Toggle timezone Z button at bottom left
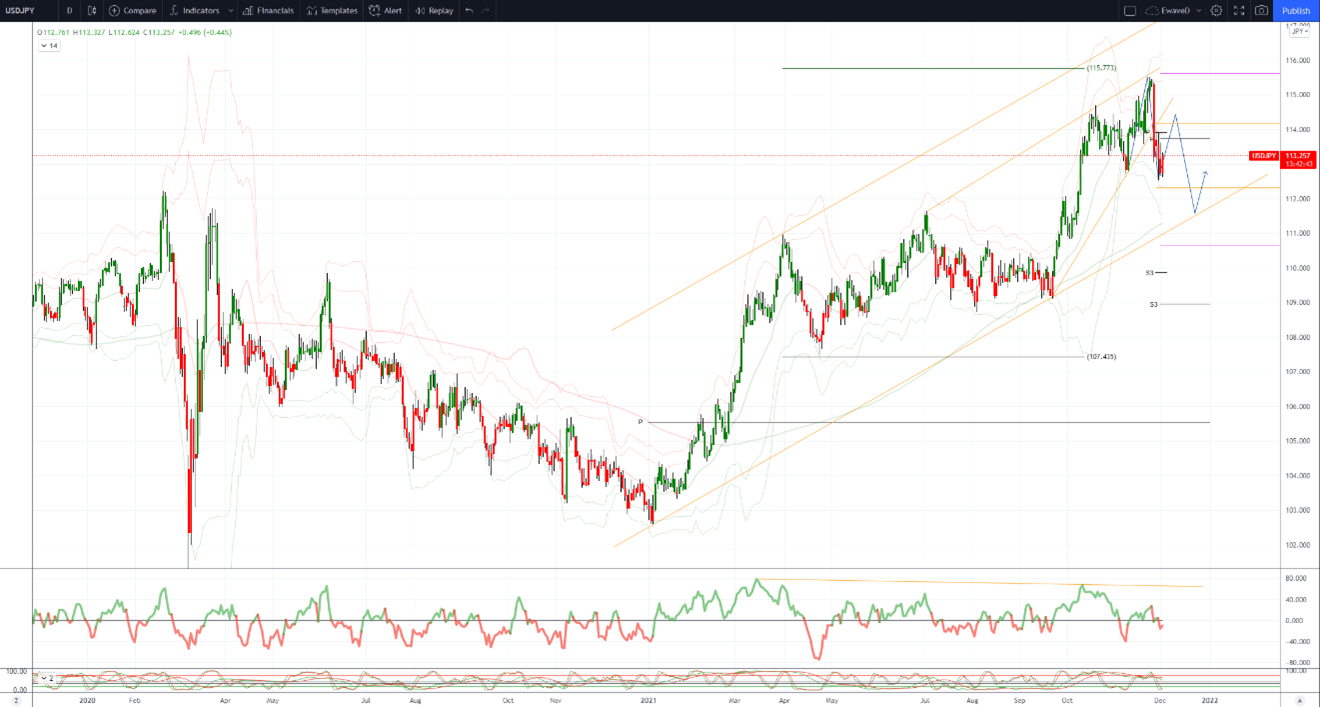This screenshot has width=1320, height=707. point(15,700)
